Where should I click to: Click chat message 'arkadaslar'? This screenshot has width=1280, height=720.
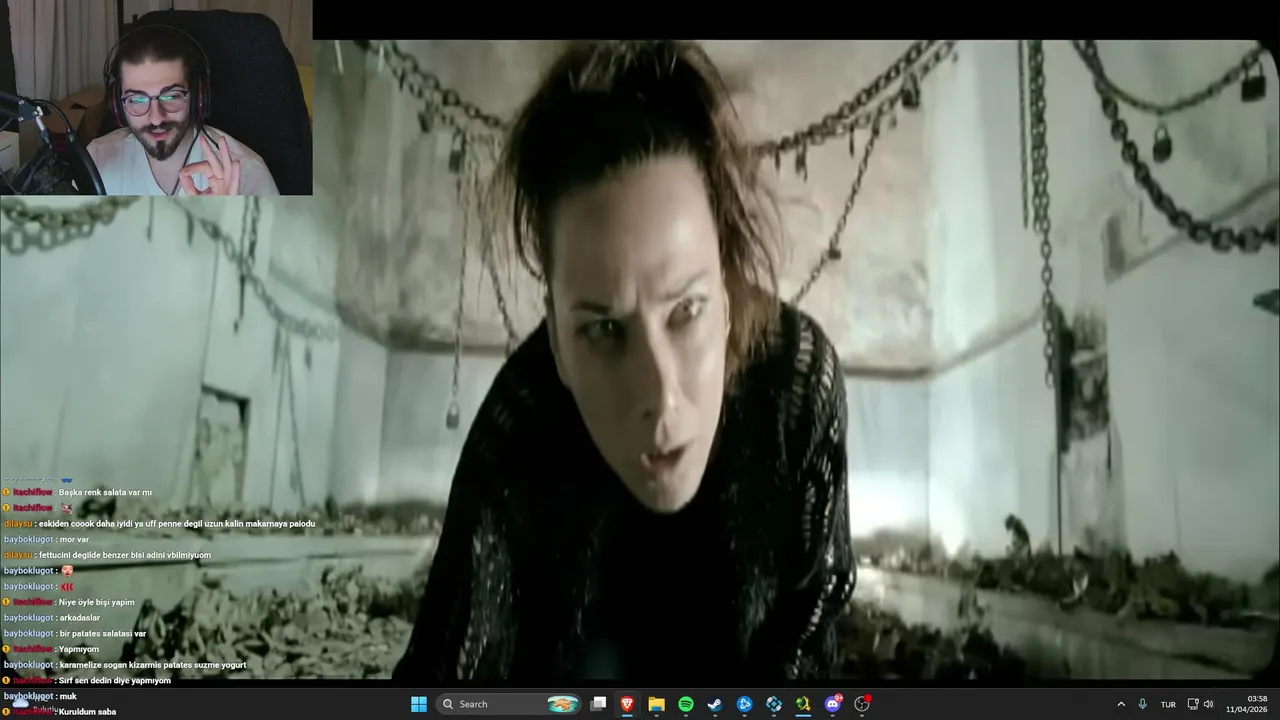(80, 618)
